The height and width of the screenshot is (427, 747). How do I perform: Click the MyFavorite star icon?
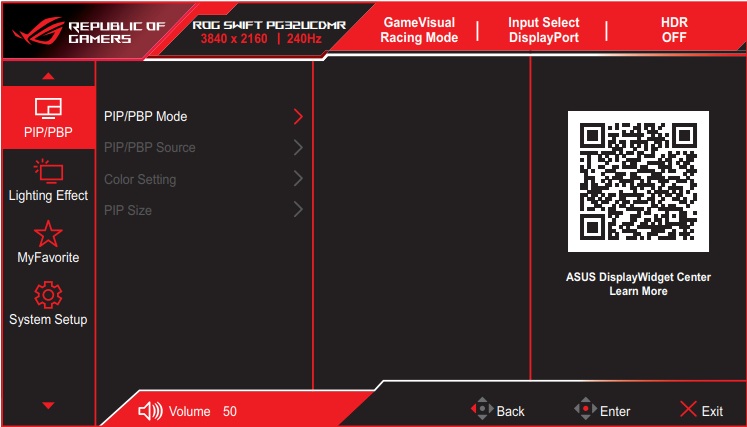coord(48,233)
